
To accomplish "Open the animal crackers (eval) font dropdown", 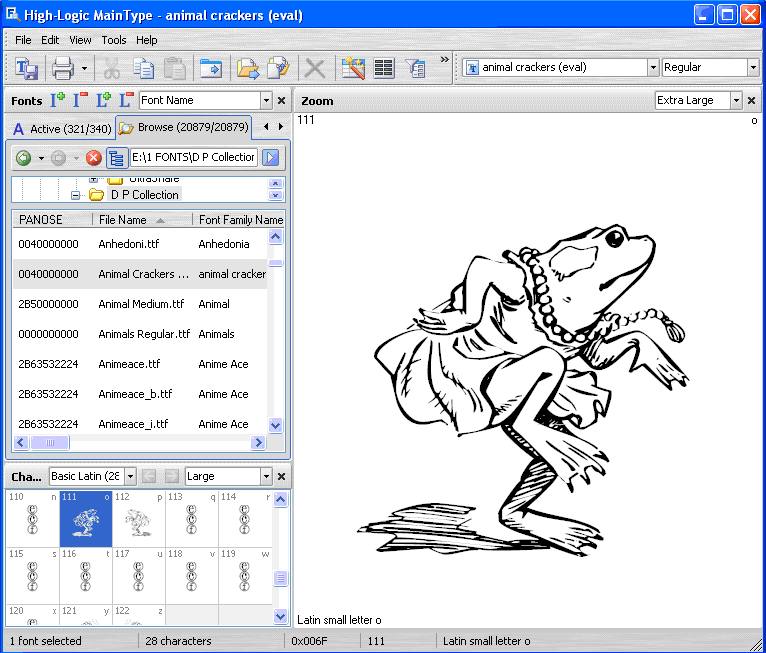I will tap(653, 67).
